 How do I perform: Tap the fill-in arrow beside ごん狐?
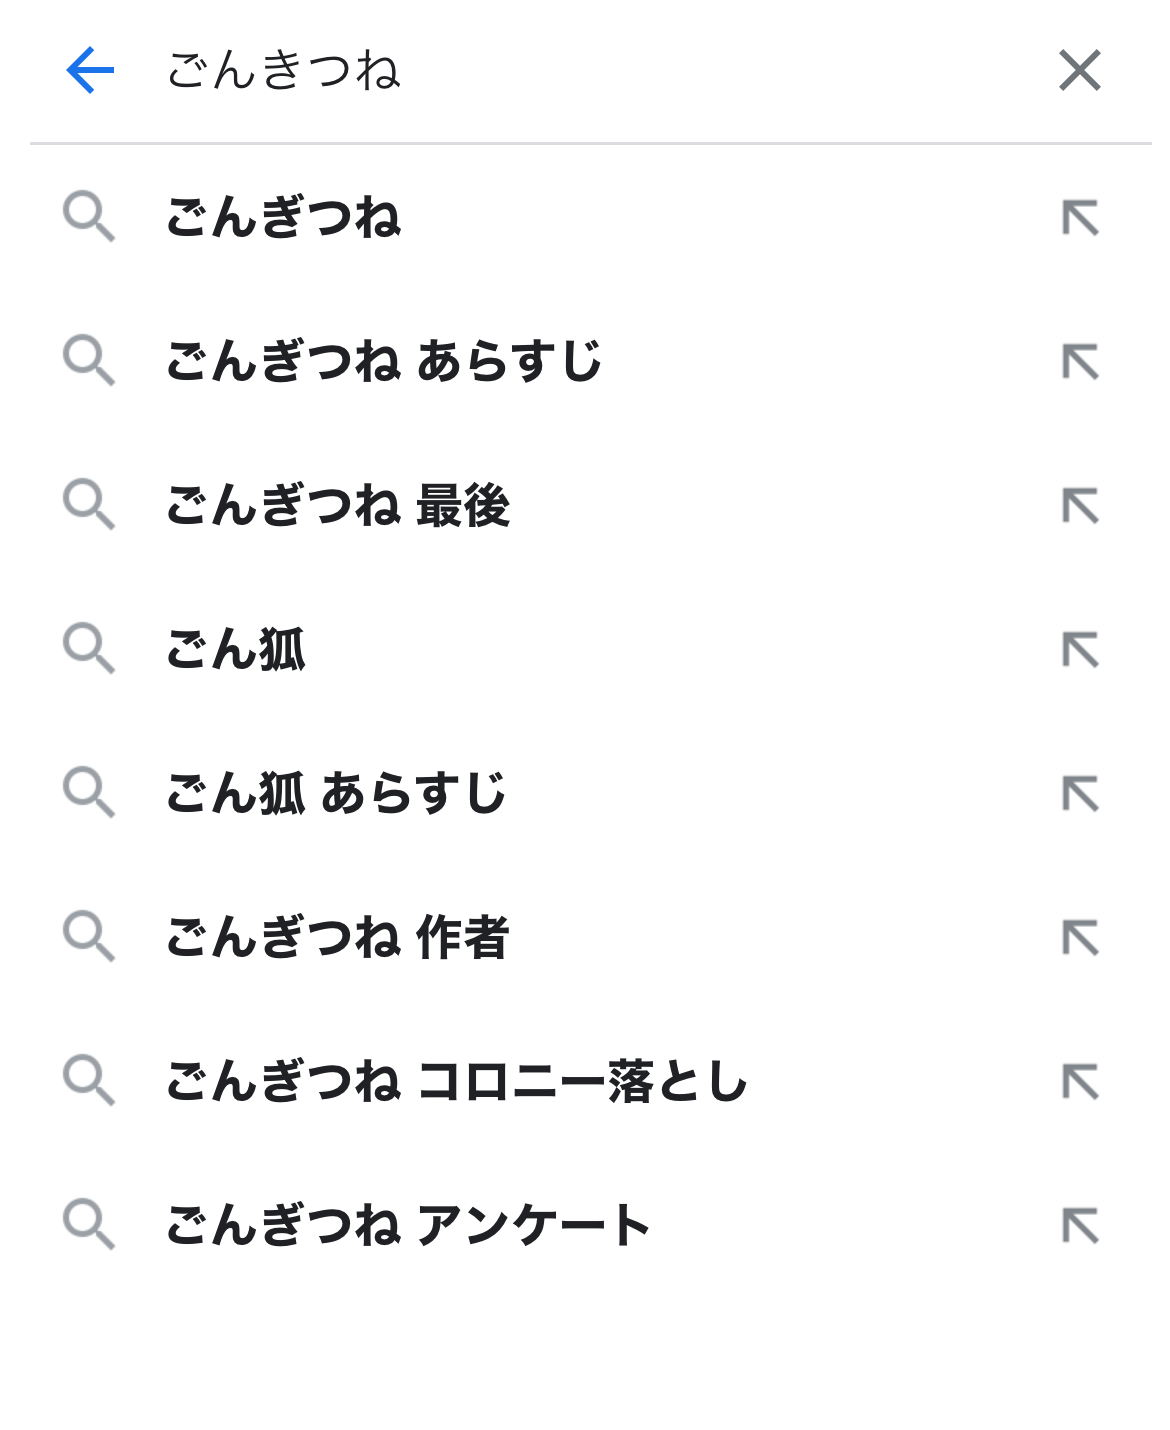(1080, 649)
